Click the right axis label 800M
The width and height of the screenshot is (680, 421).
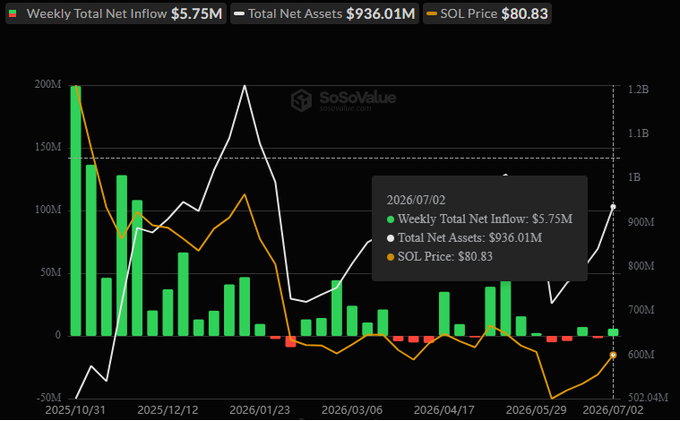click(641, 266)
